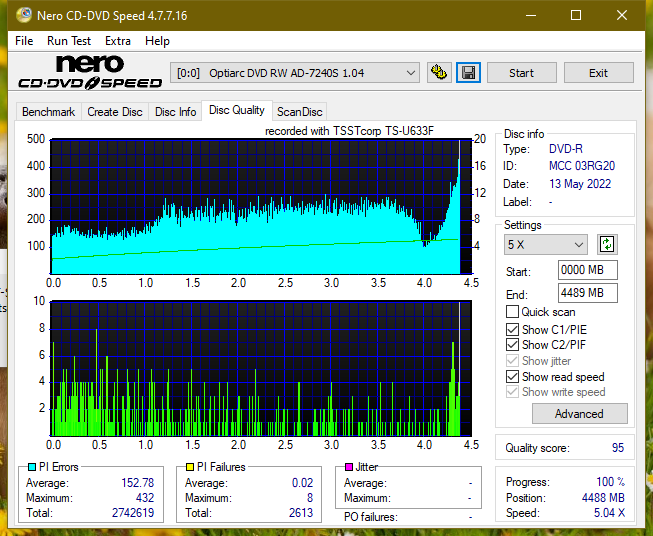
Task: Maximize the Nero window
Action: point(576,15)
